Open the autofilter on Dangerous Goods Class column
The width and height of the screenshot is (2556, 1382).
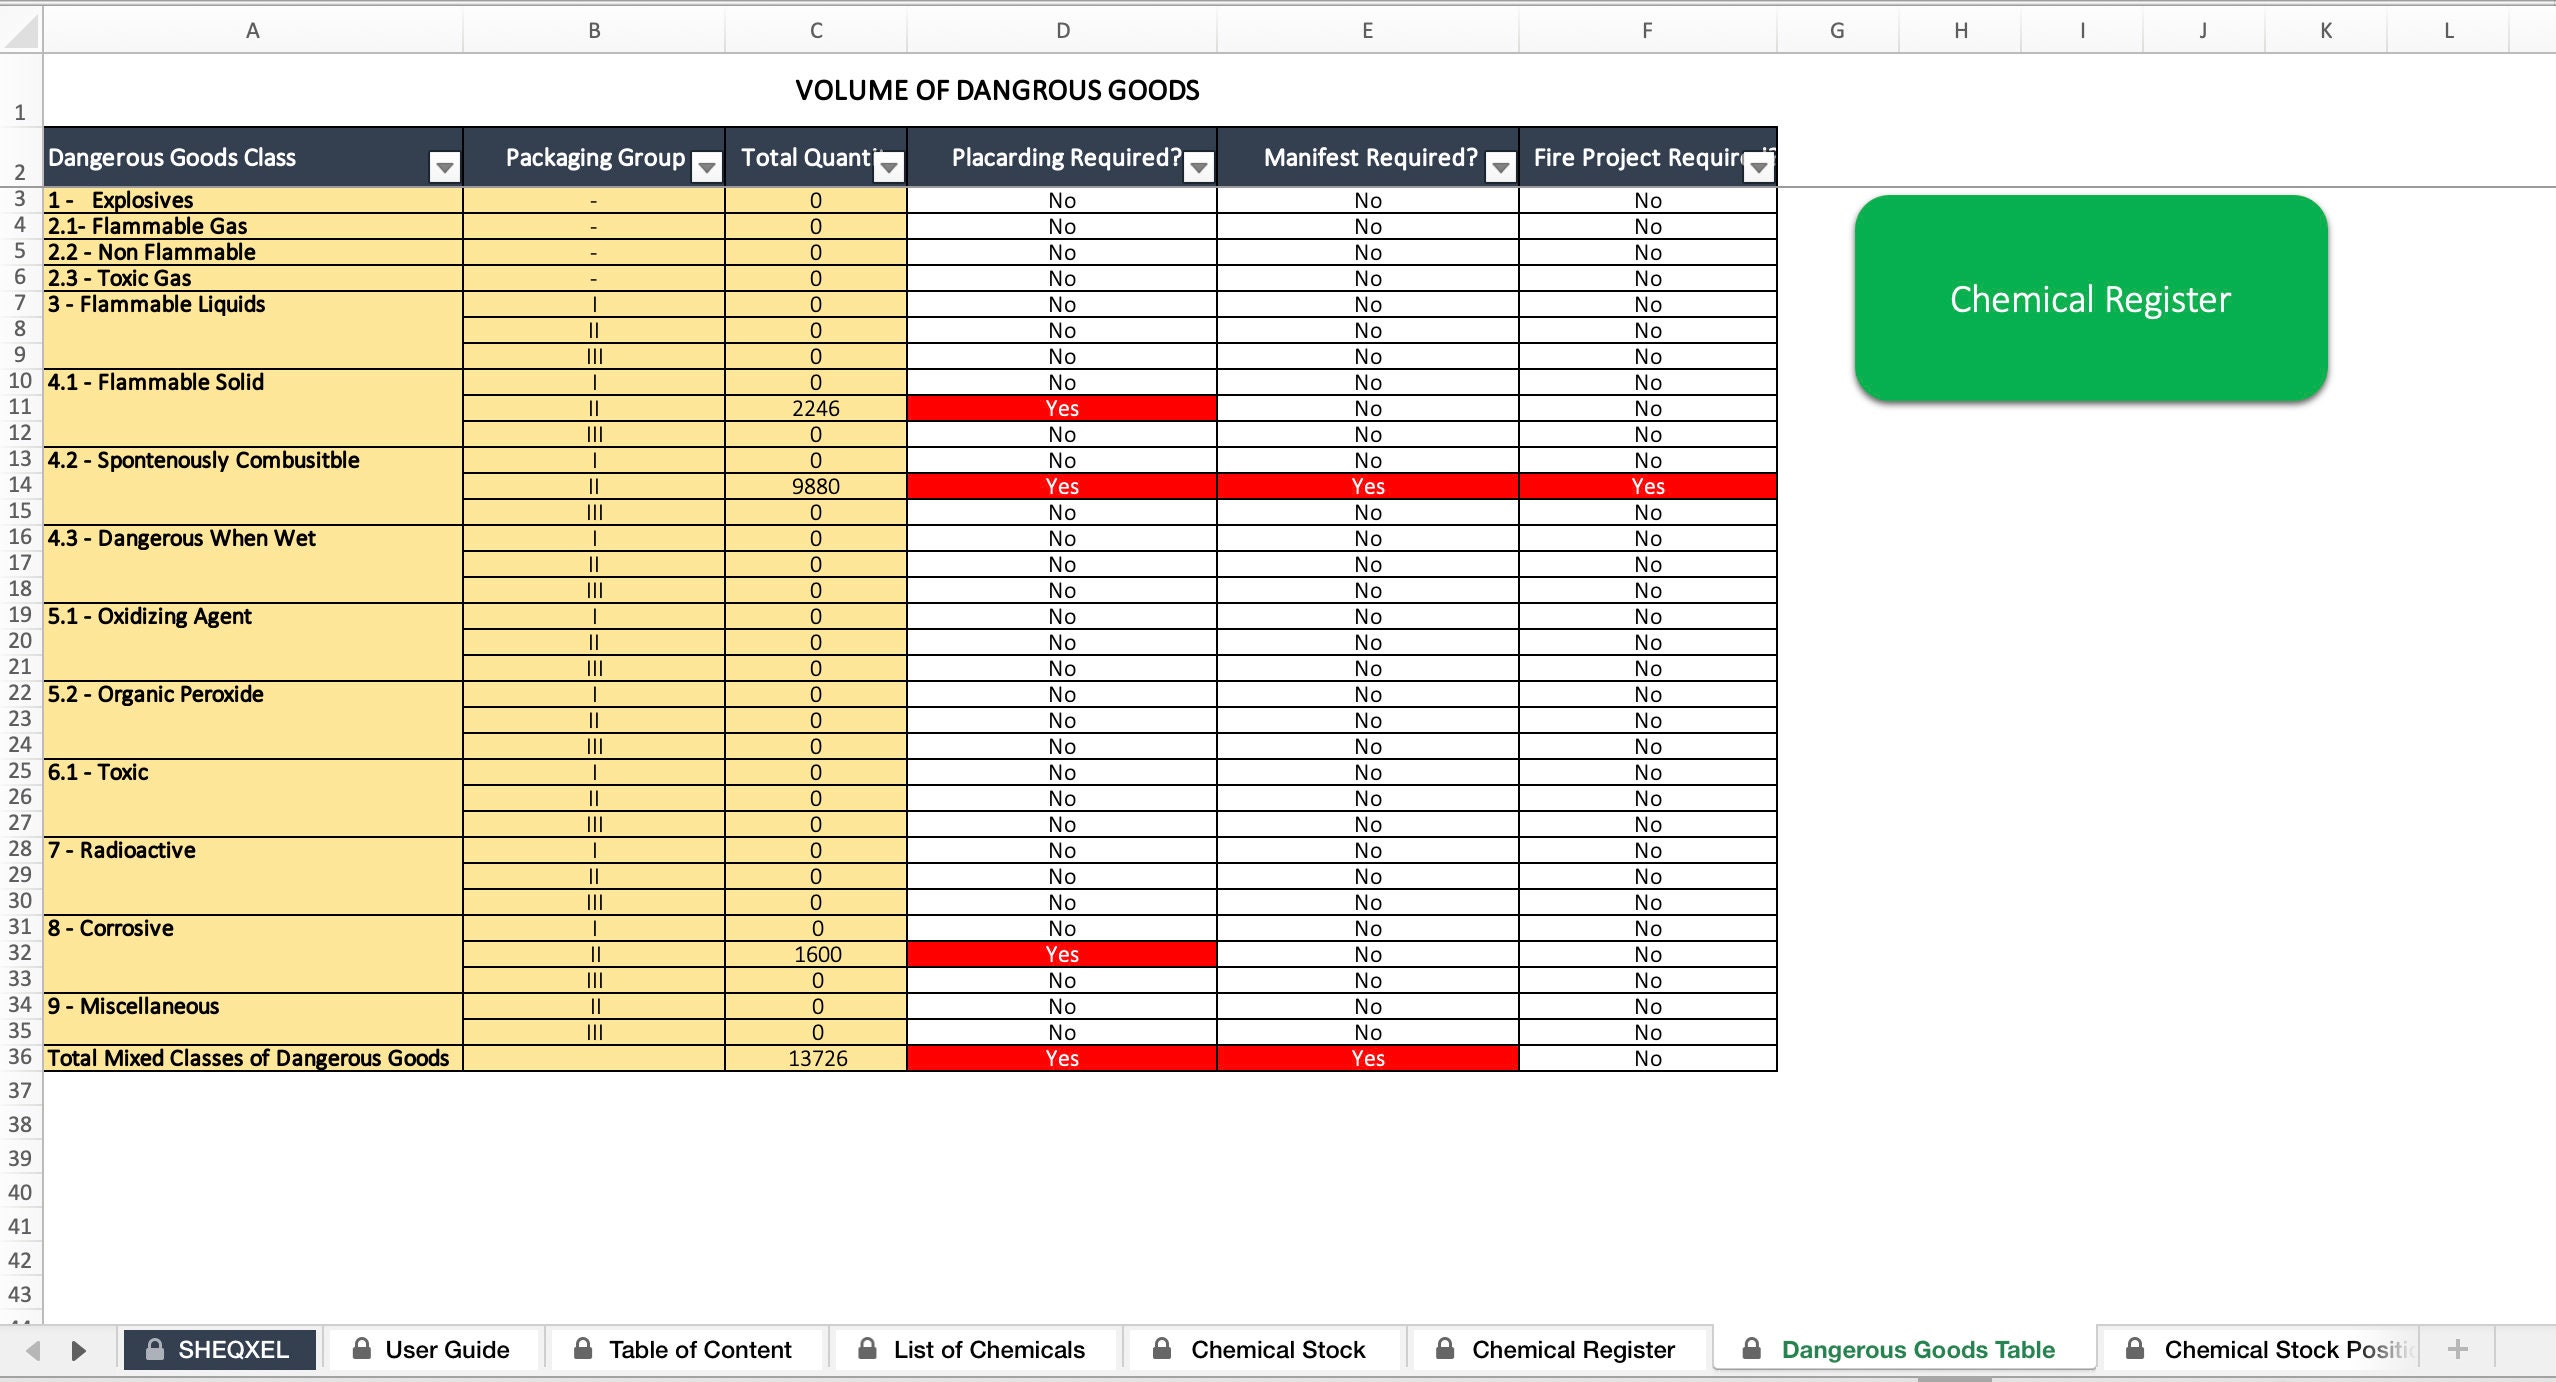443,168
